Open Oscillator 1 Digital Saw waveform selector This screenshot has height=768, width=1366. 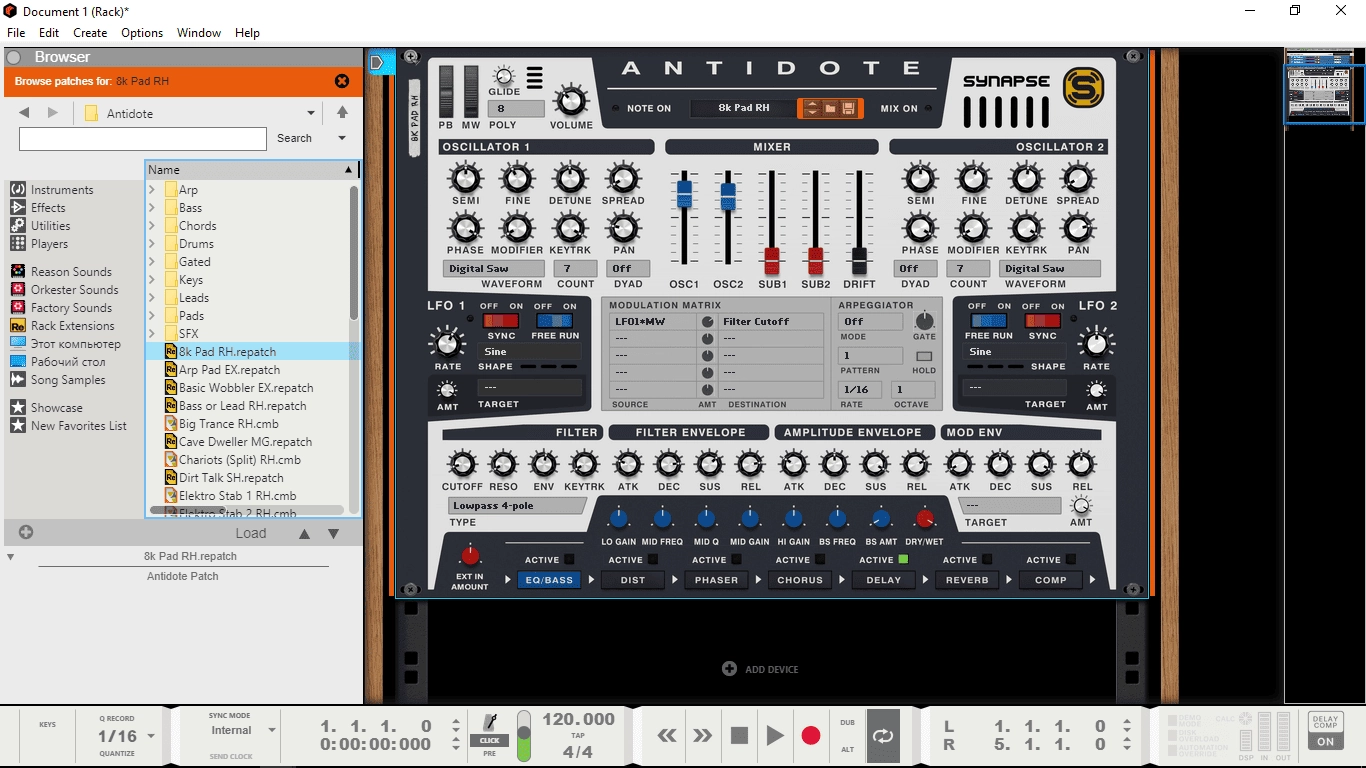(x=494, y=268)
